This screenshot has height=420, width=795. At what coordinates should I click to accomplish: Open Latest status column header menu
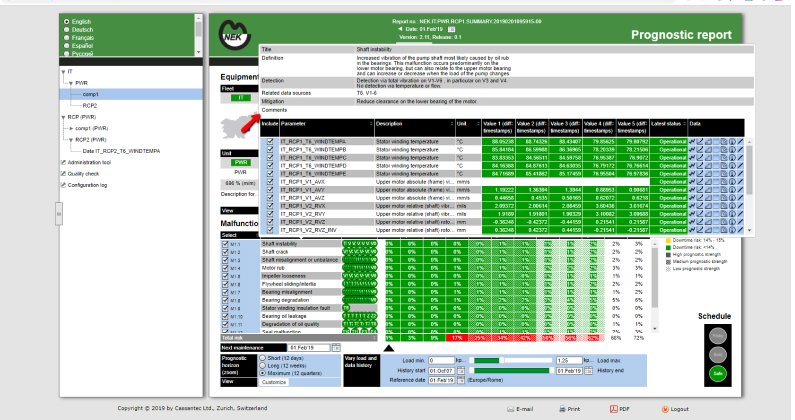[684, 124]
